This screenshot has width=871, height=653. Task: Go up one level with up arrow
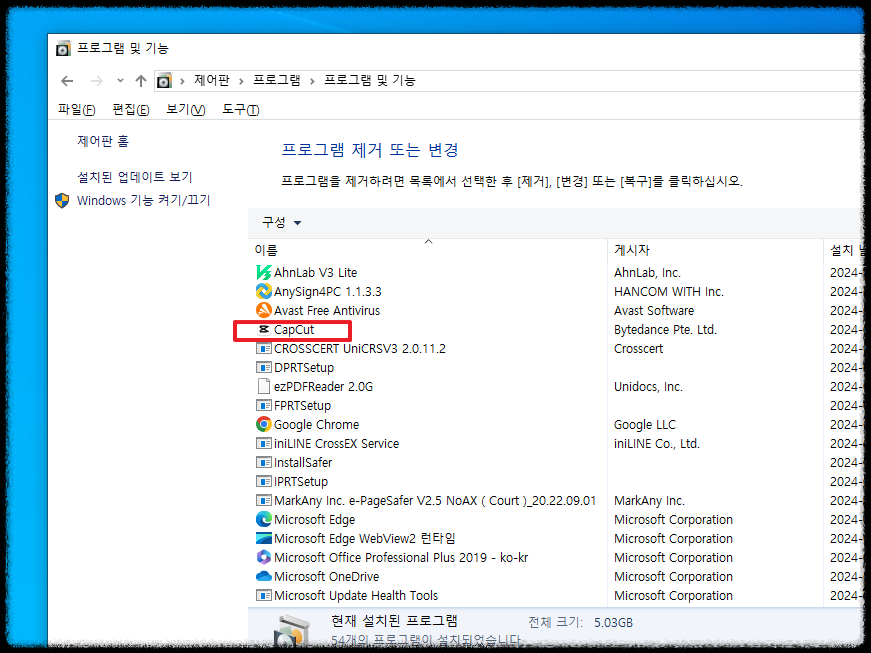(x=141, y=81)
